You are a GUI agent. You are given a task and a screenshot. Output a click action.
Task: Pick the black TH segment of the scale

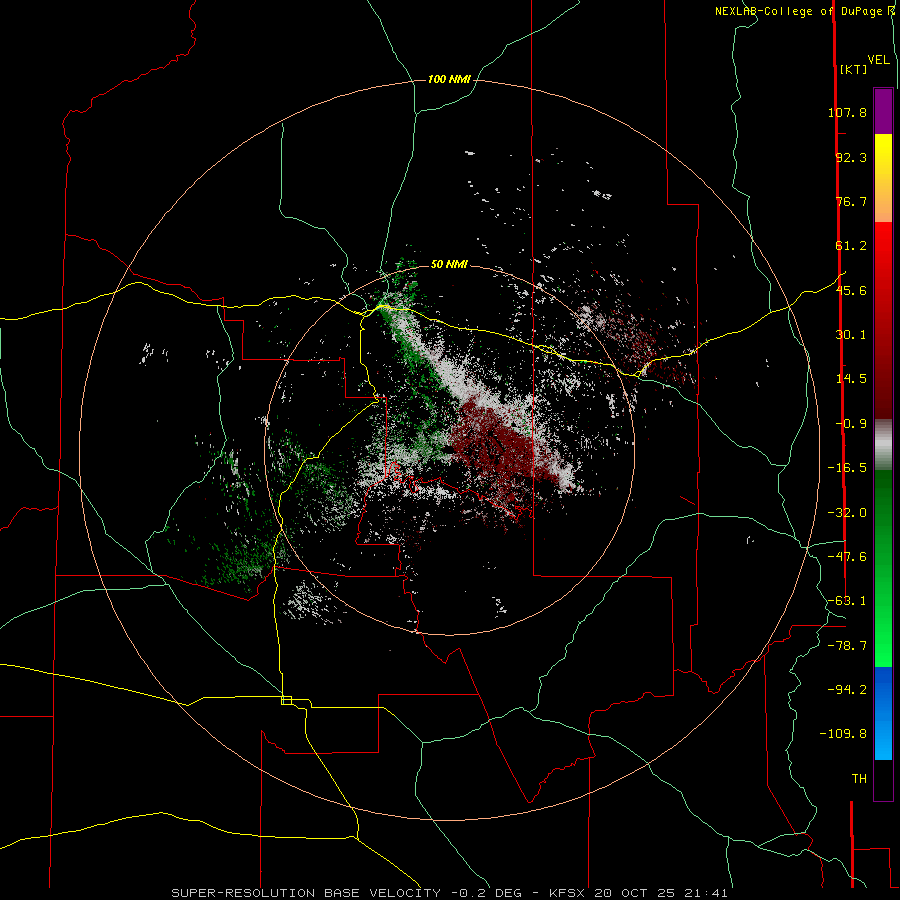[x=883, y=780]
